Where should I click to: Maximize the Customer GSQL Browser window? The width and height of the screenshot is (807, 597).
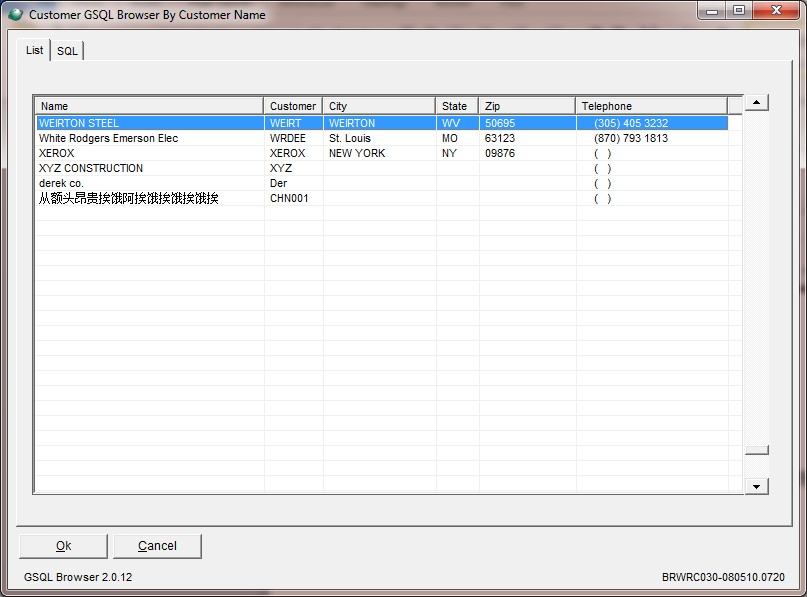[x=739, y=11]
